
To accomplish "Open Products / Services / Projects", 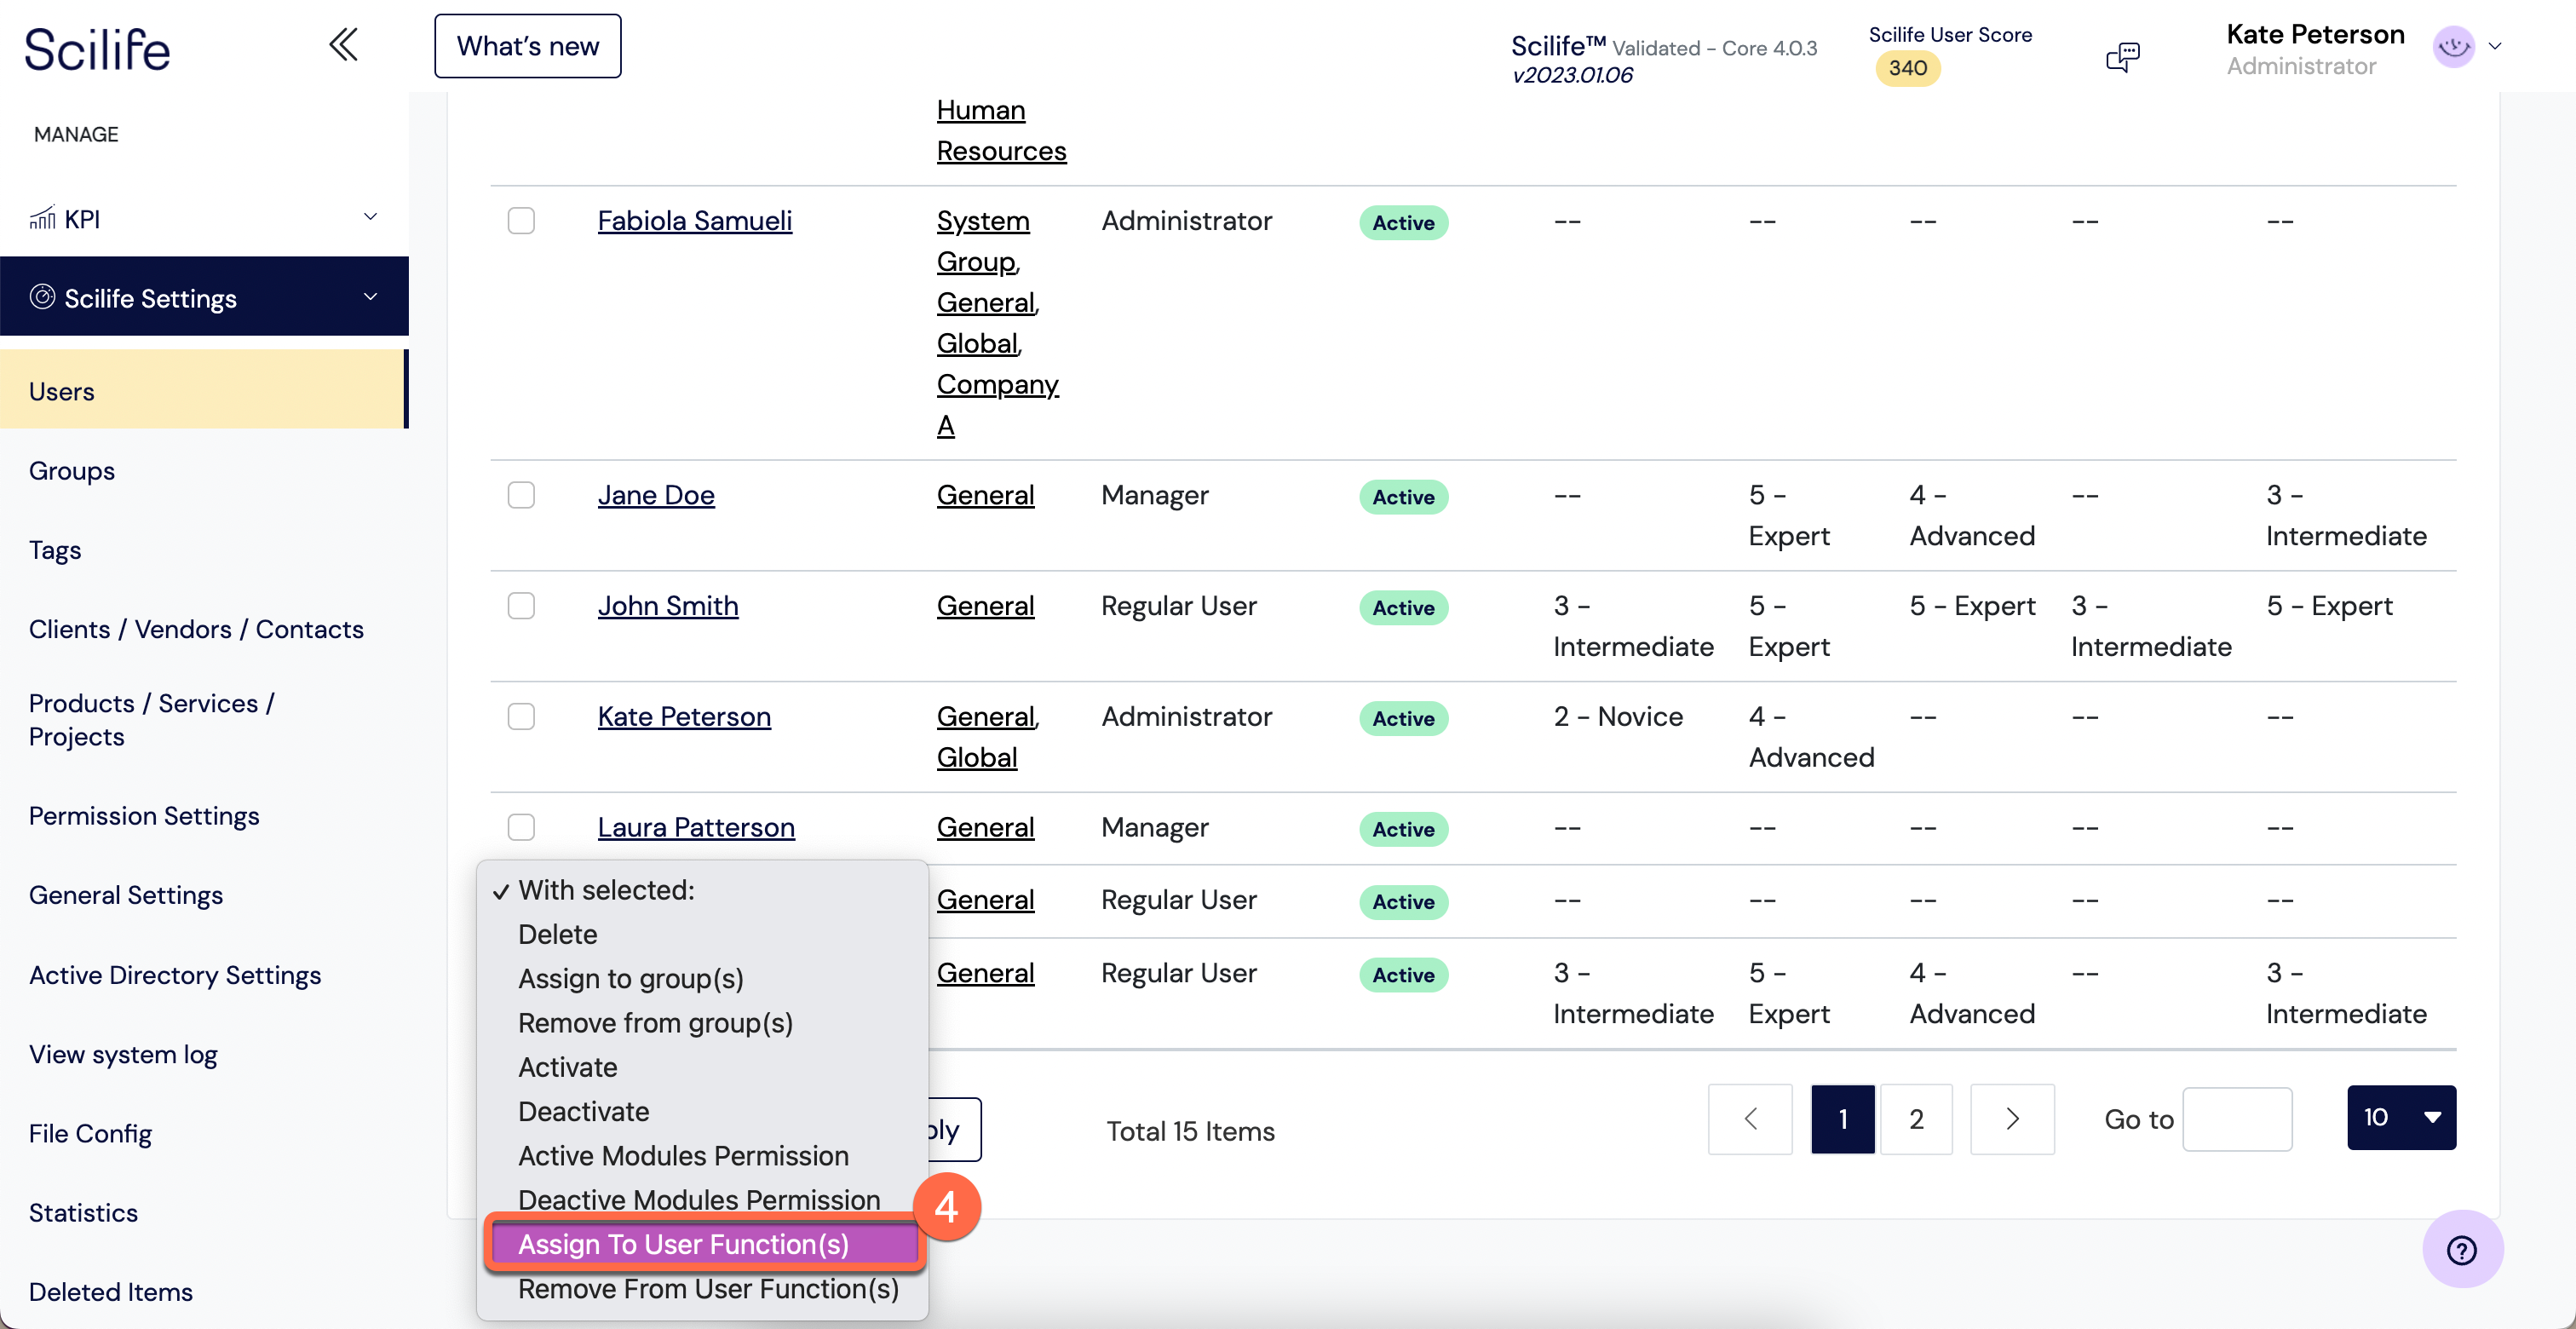I will click(152, 720).
